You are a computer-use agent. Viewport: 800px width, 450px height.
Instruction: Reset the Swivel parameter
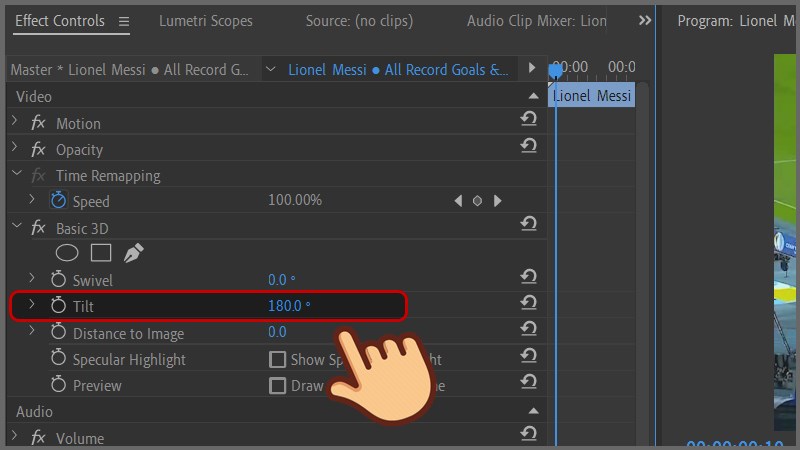pyautogui.click(x=529, y=277)
